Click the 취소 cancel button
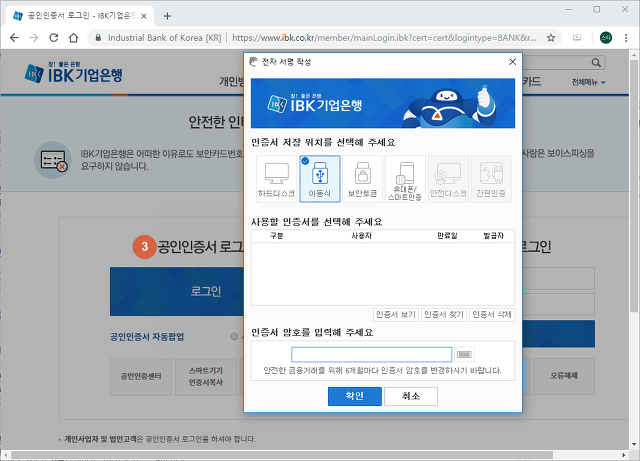Image resolution: width=640 pixels, height=461 pixels. 411,396
